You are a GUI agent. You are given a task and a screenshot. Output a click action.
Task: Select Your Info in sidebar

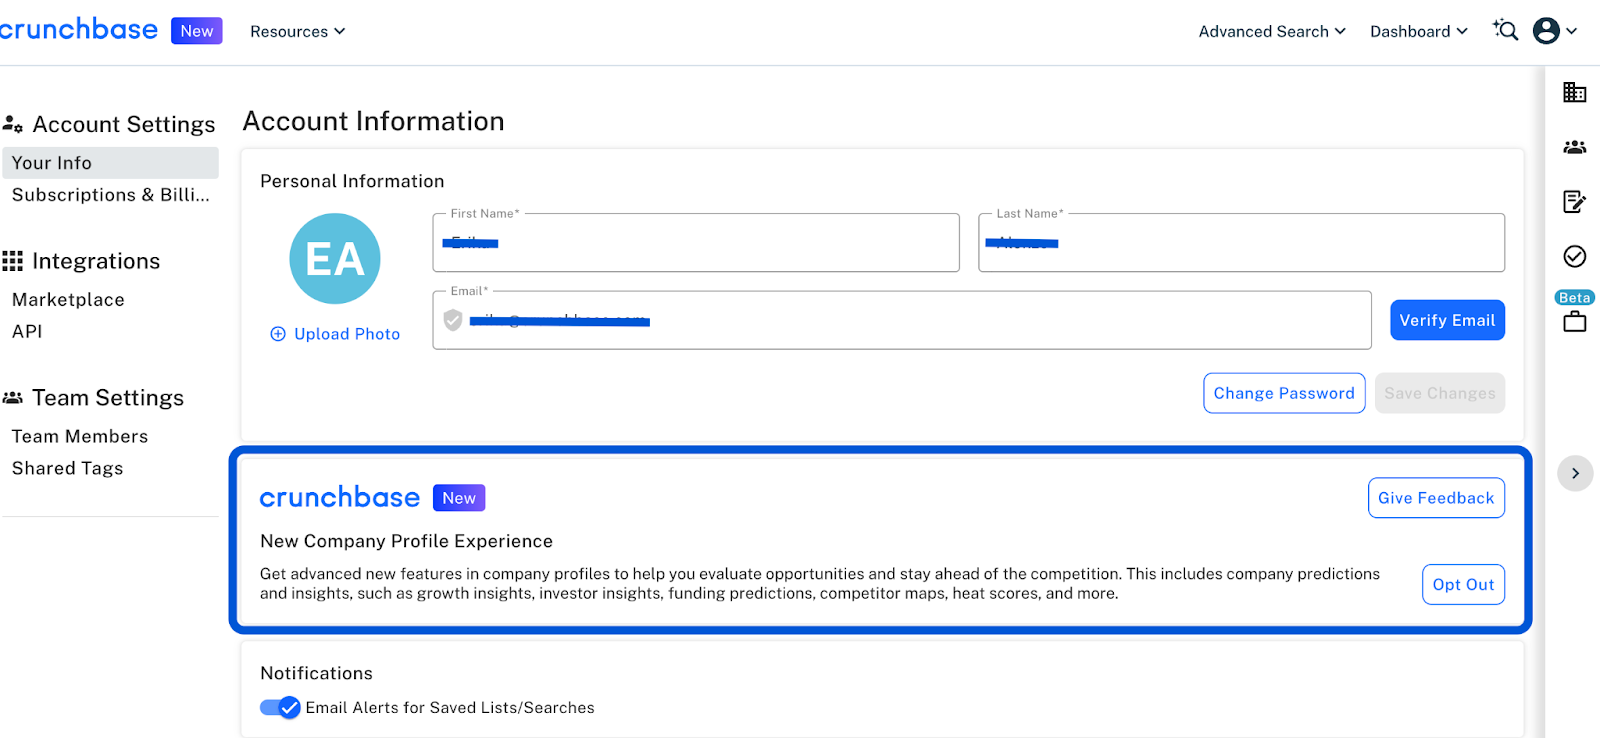111,163
